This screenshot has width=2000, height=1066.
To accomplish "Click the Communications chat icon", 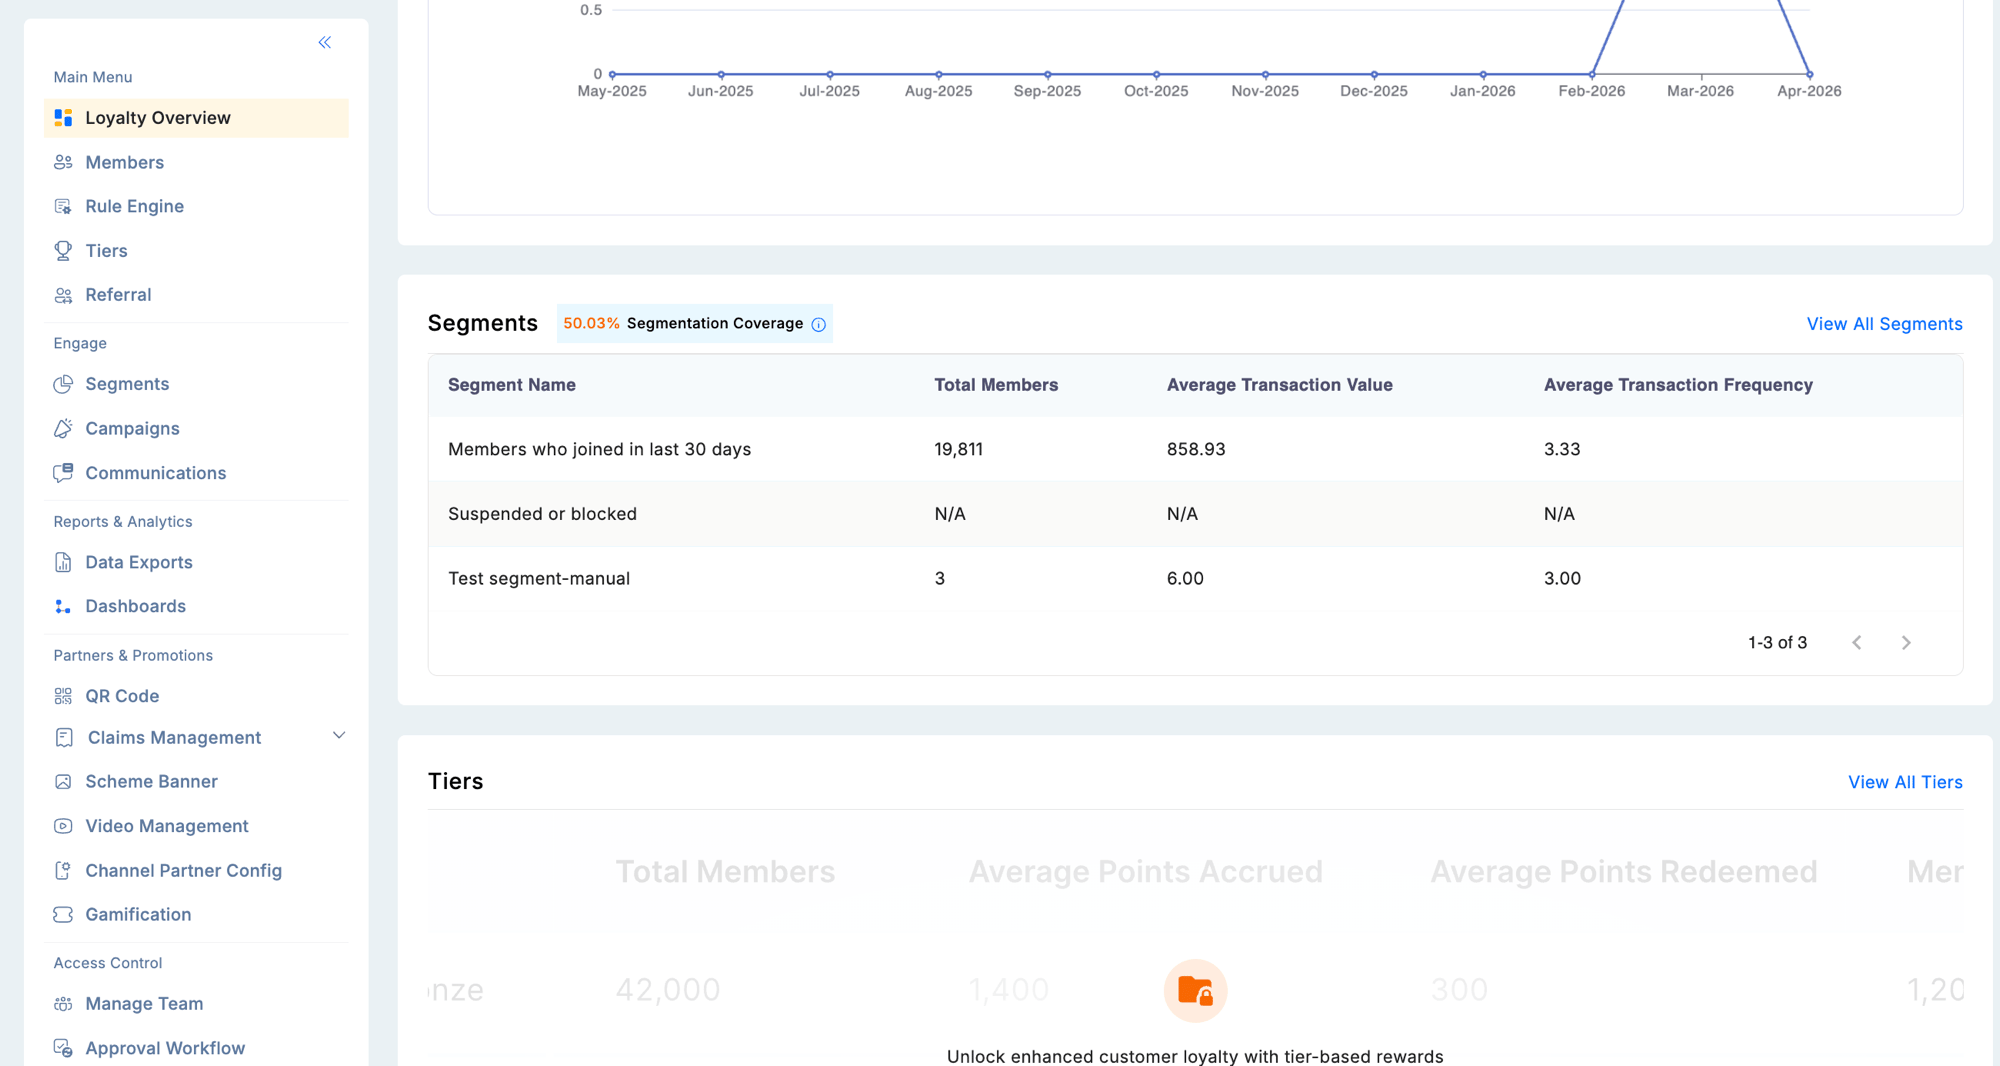I will 63,473.
